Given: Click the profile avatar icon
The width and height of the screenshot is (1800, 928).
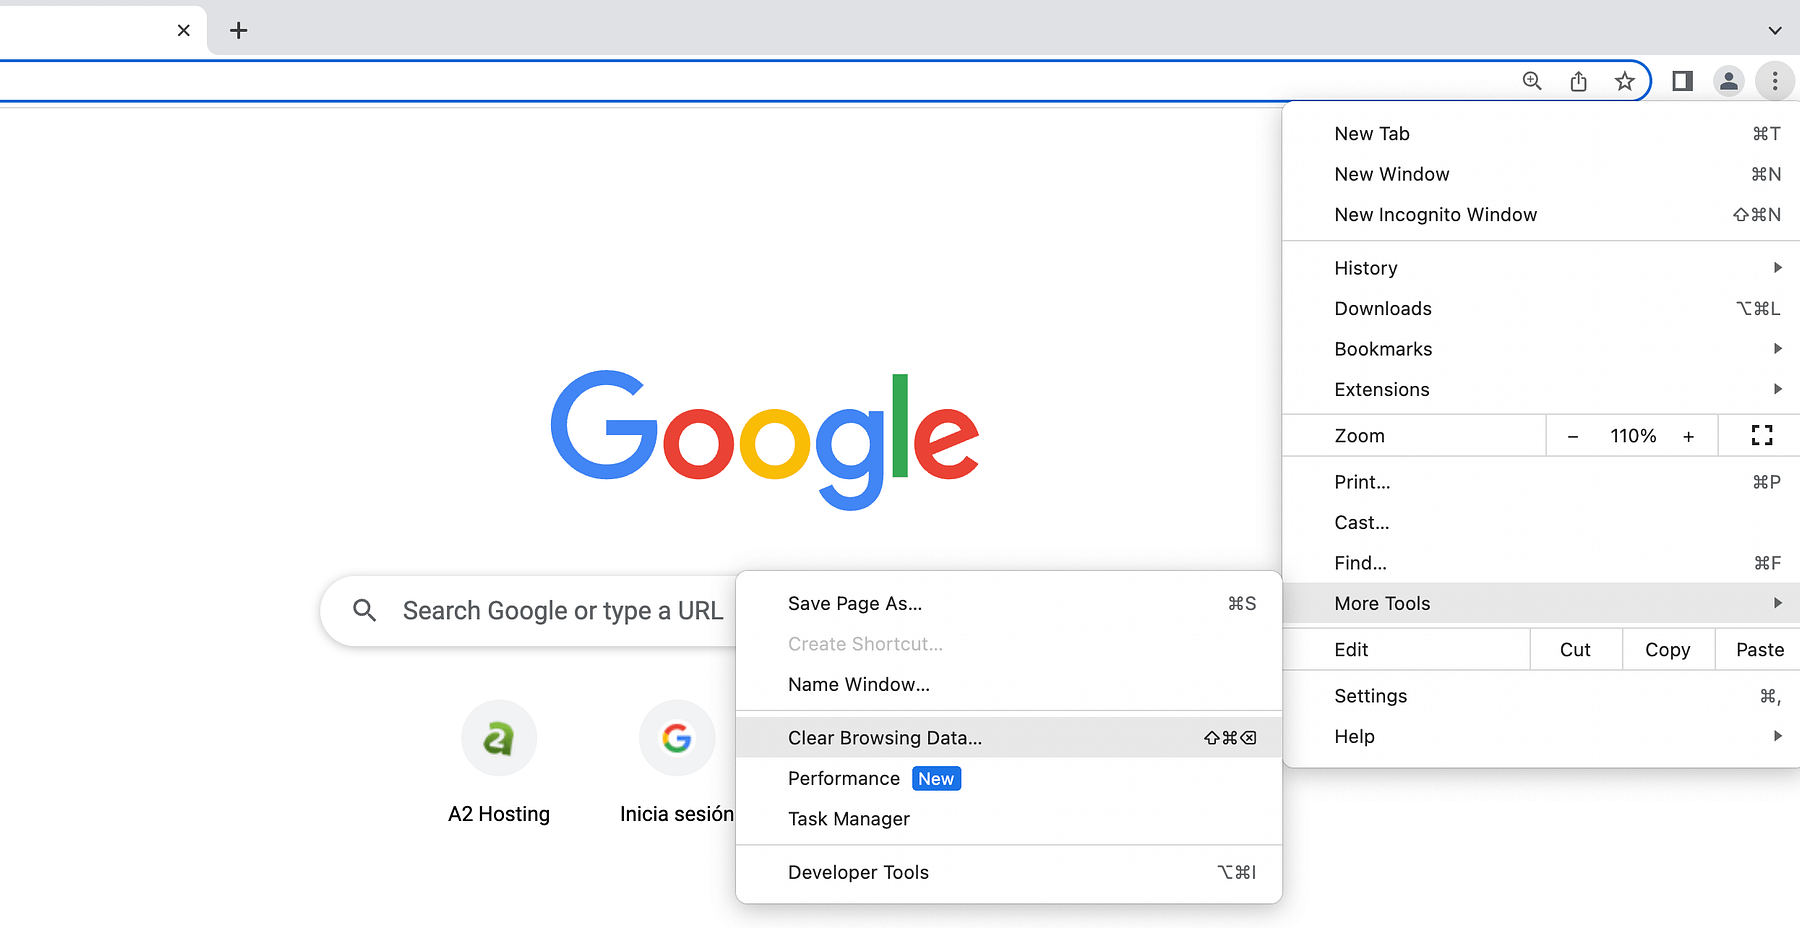Looking at the screenshot, I should tap(1729, 81).
